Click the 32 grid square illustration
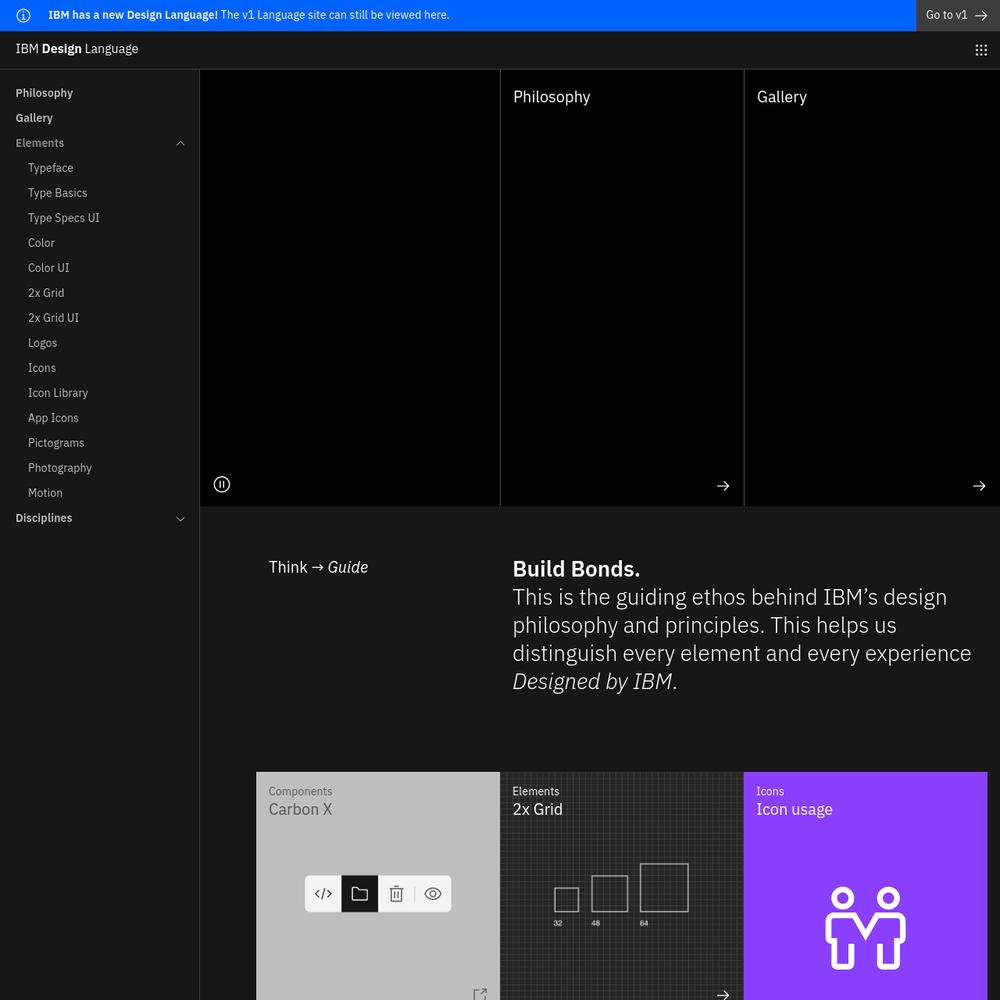This screenshot has width=1000, height=1000. click(x=566, y=900)
